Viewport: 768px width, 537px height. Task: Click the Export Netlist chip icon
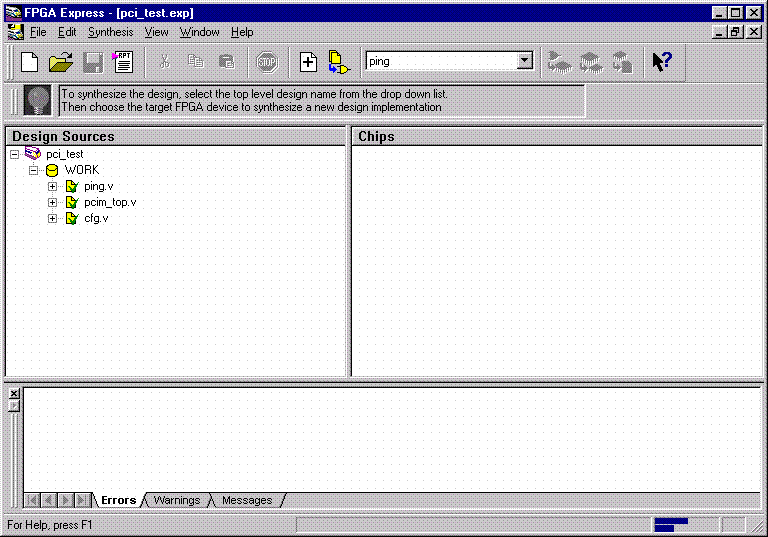point(622,62)
